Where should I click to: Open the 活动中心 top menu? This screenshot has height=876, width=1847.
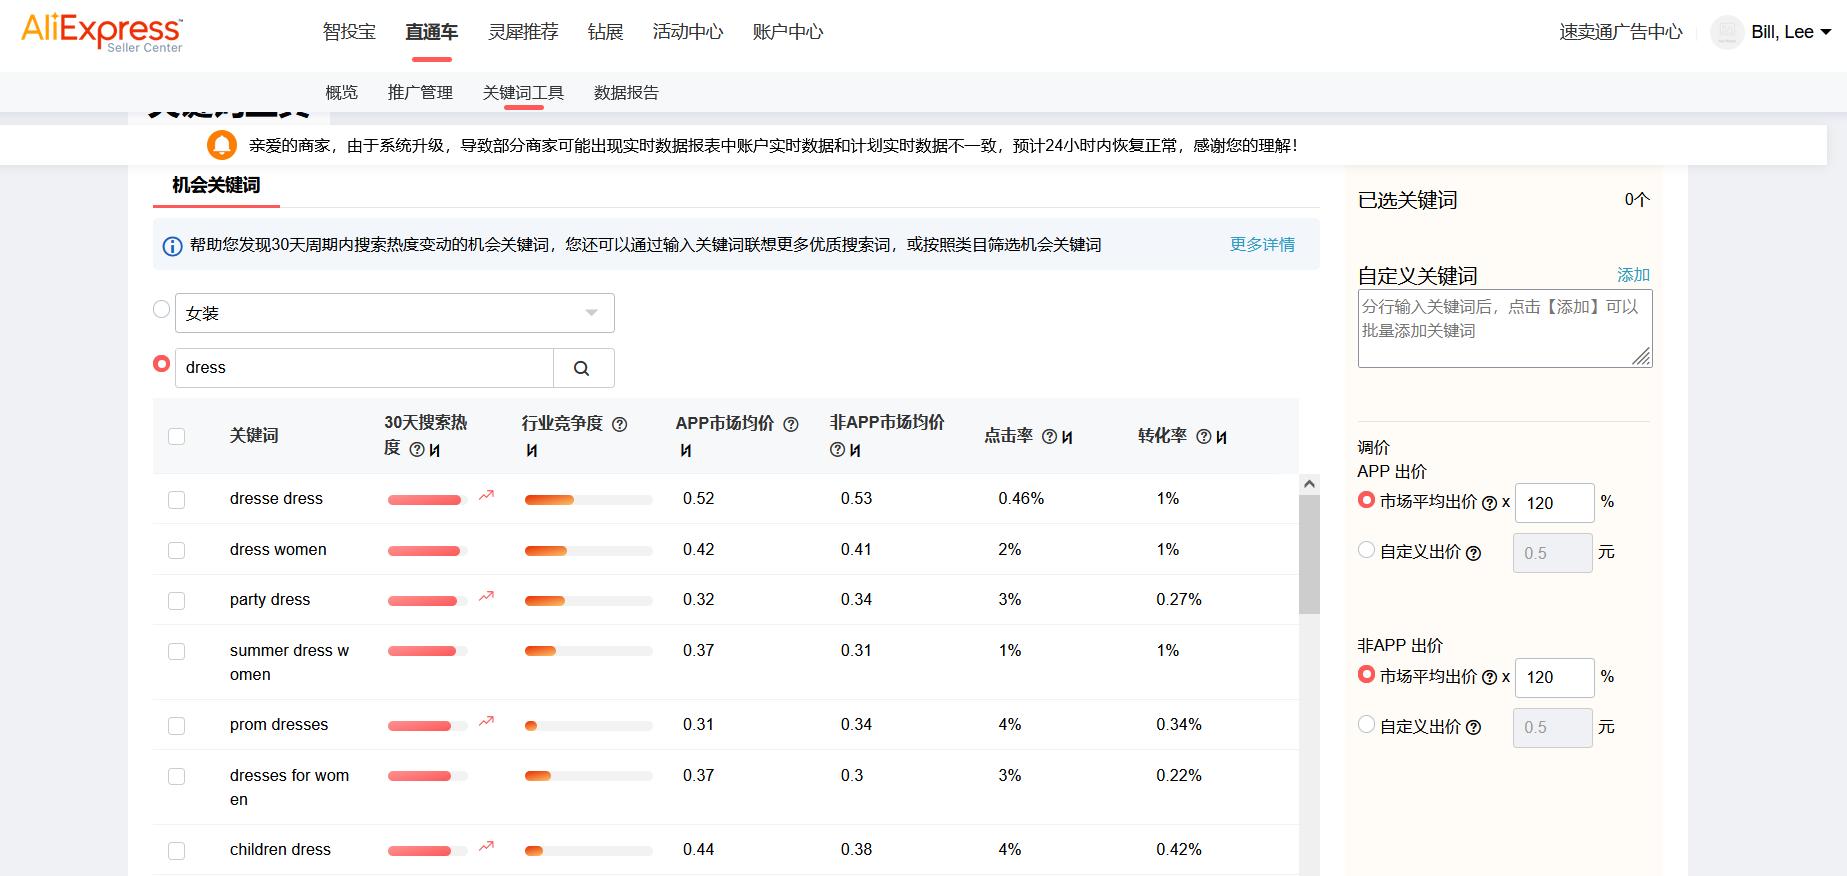(688, 32)
